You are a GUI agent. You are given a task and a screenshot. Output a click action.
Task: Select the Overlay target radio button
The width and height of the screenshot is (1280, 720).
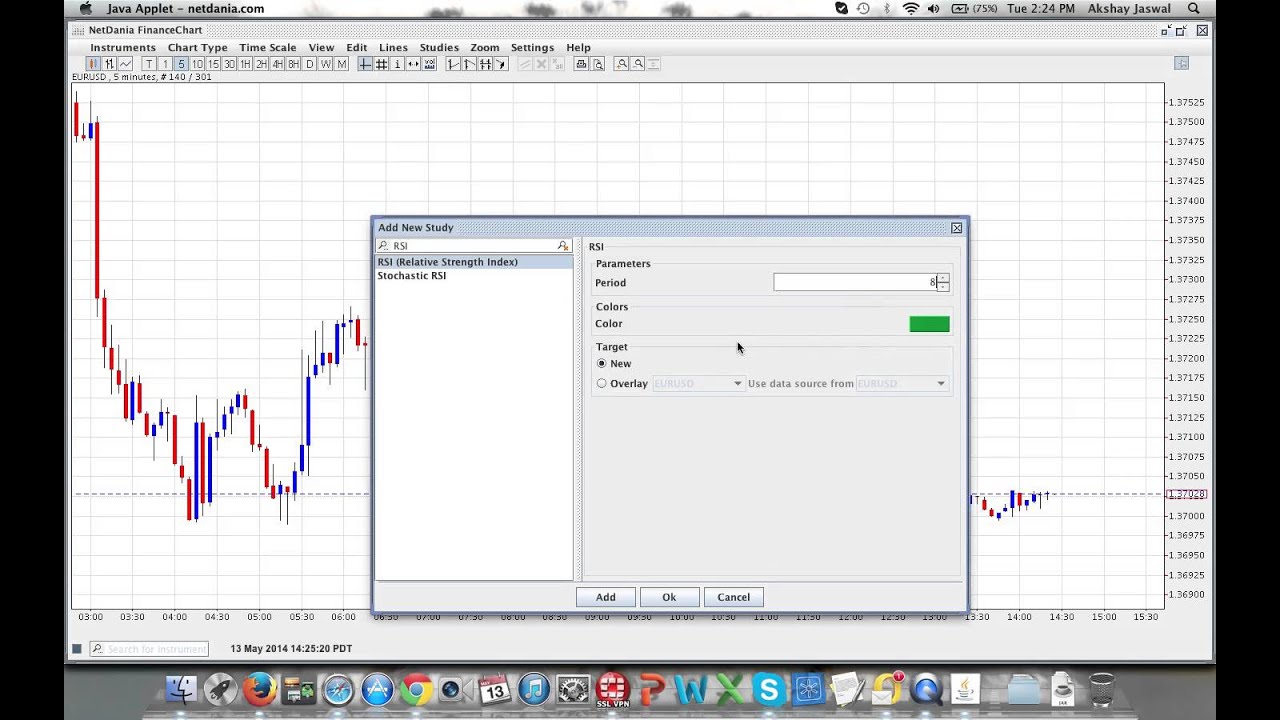point(601,384)
